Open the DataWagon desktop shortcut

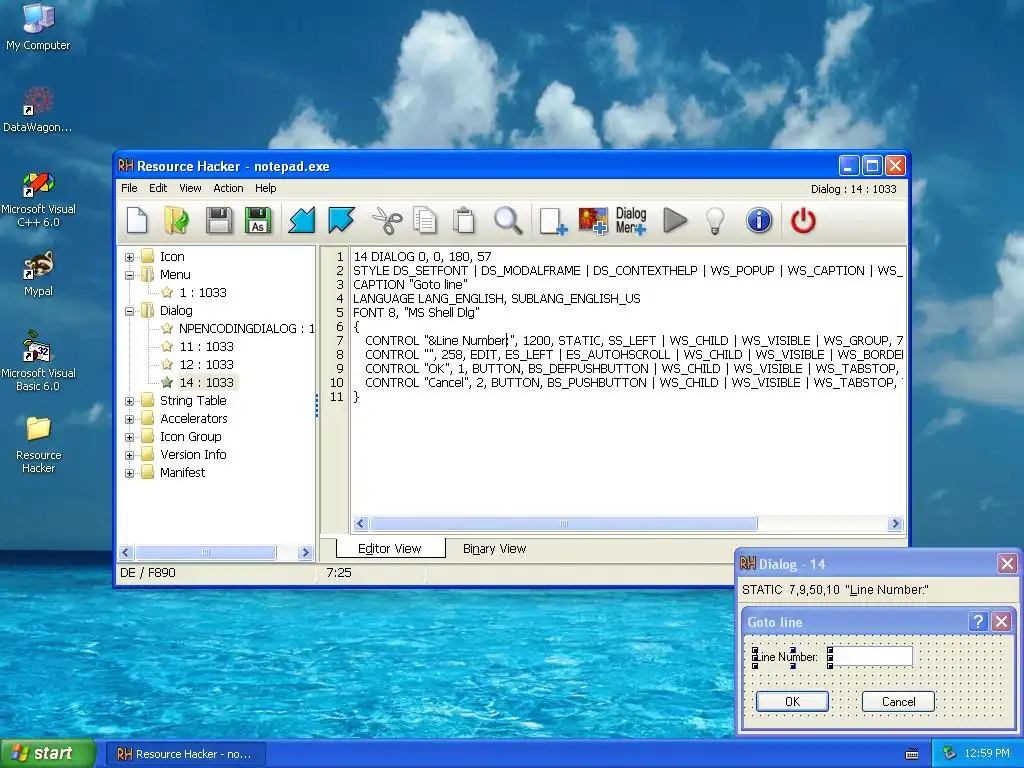[x=38, y=109]
